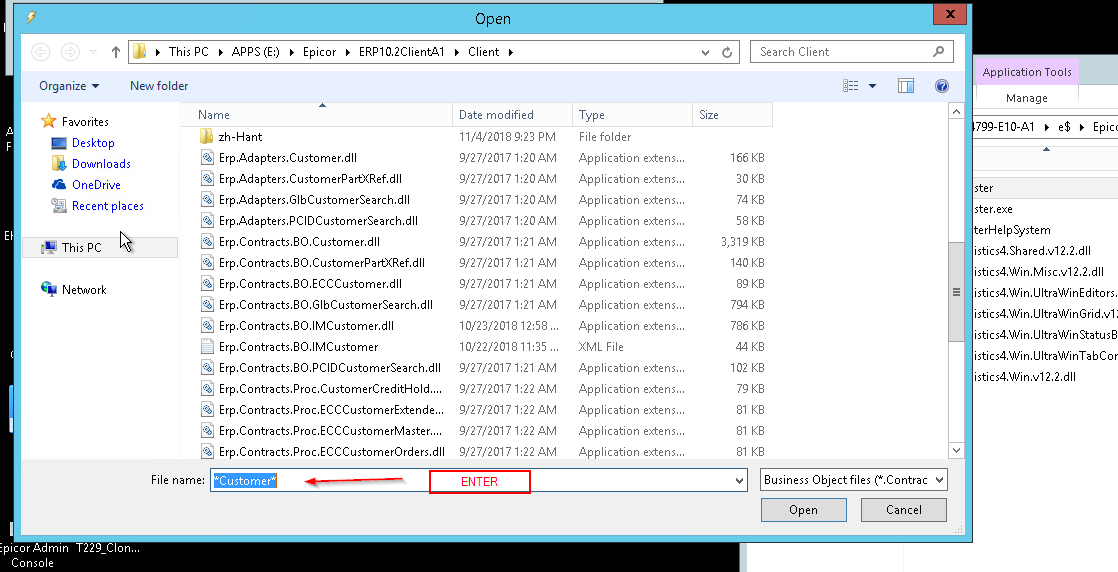The height and width of the screenshot is (572, 1118).
Task: Select Downloads in Favorites
Action: [x=101, y=163]
